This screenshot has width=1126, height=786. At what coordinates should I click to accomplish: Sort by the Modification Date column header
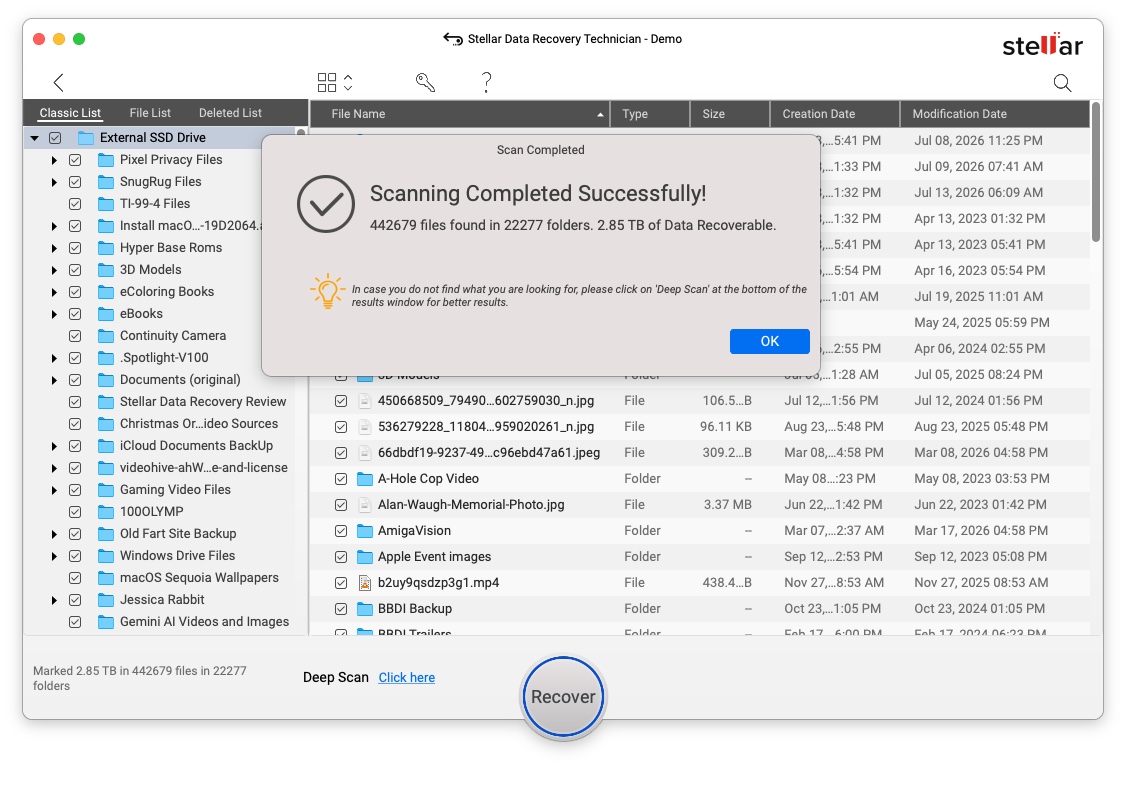click(x=995, y=114)
